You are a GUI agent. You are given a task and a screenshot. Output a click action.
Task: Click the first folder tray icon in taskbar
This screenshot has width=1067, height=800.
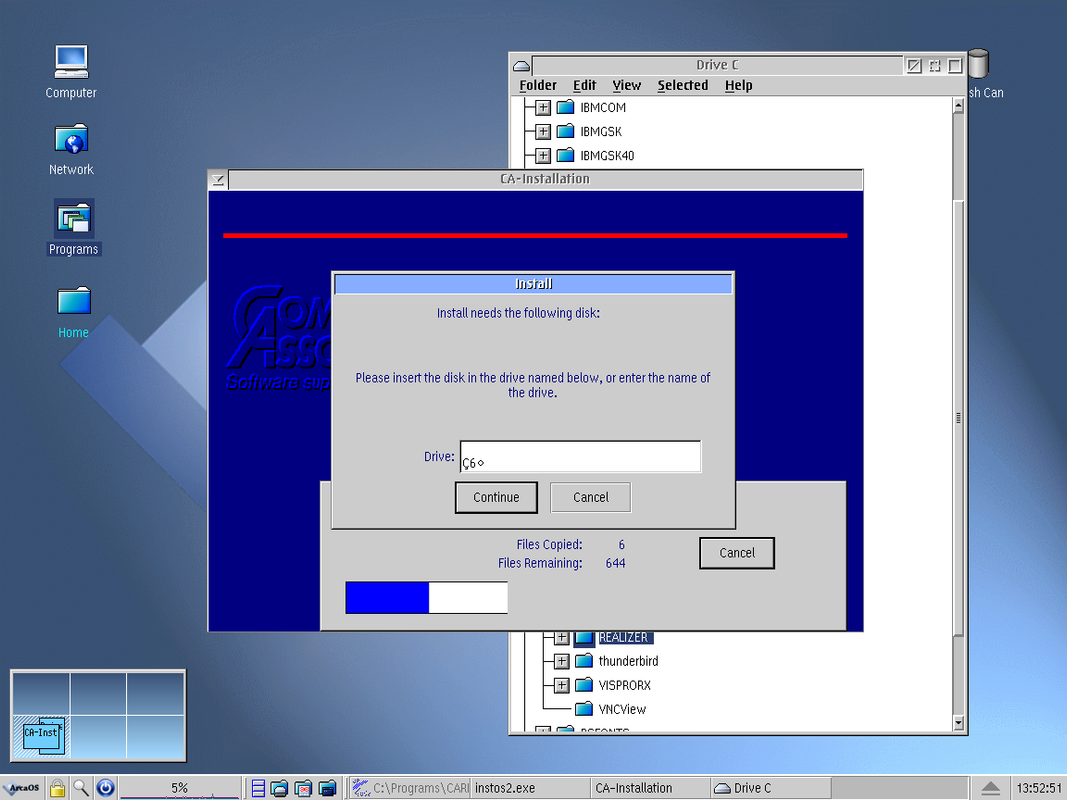279,788
